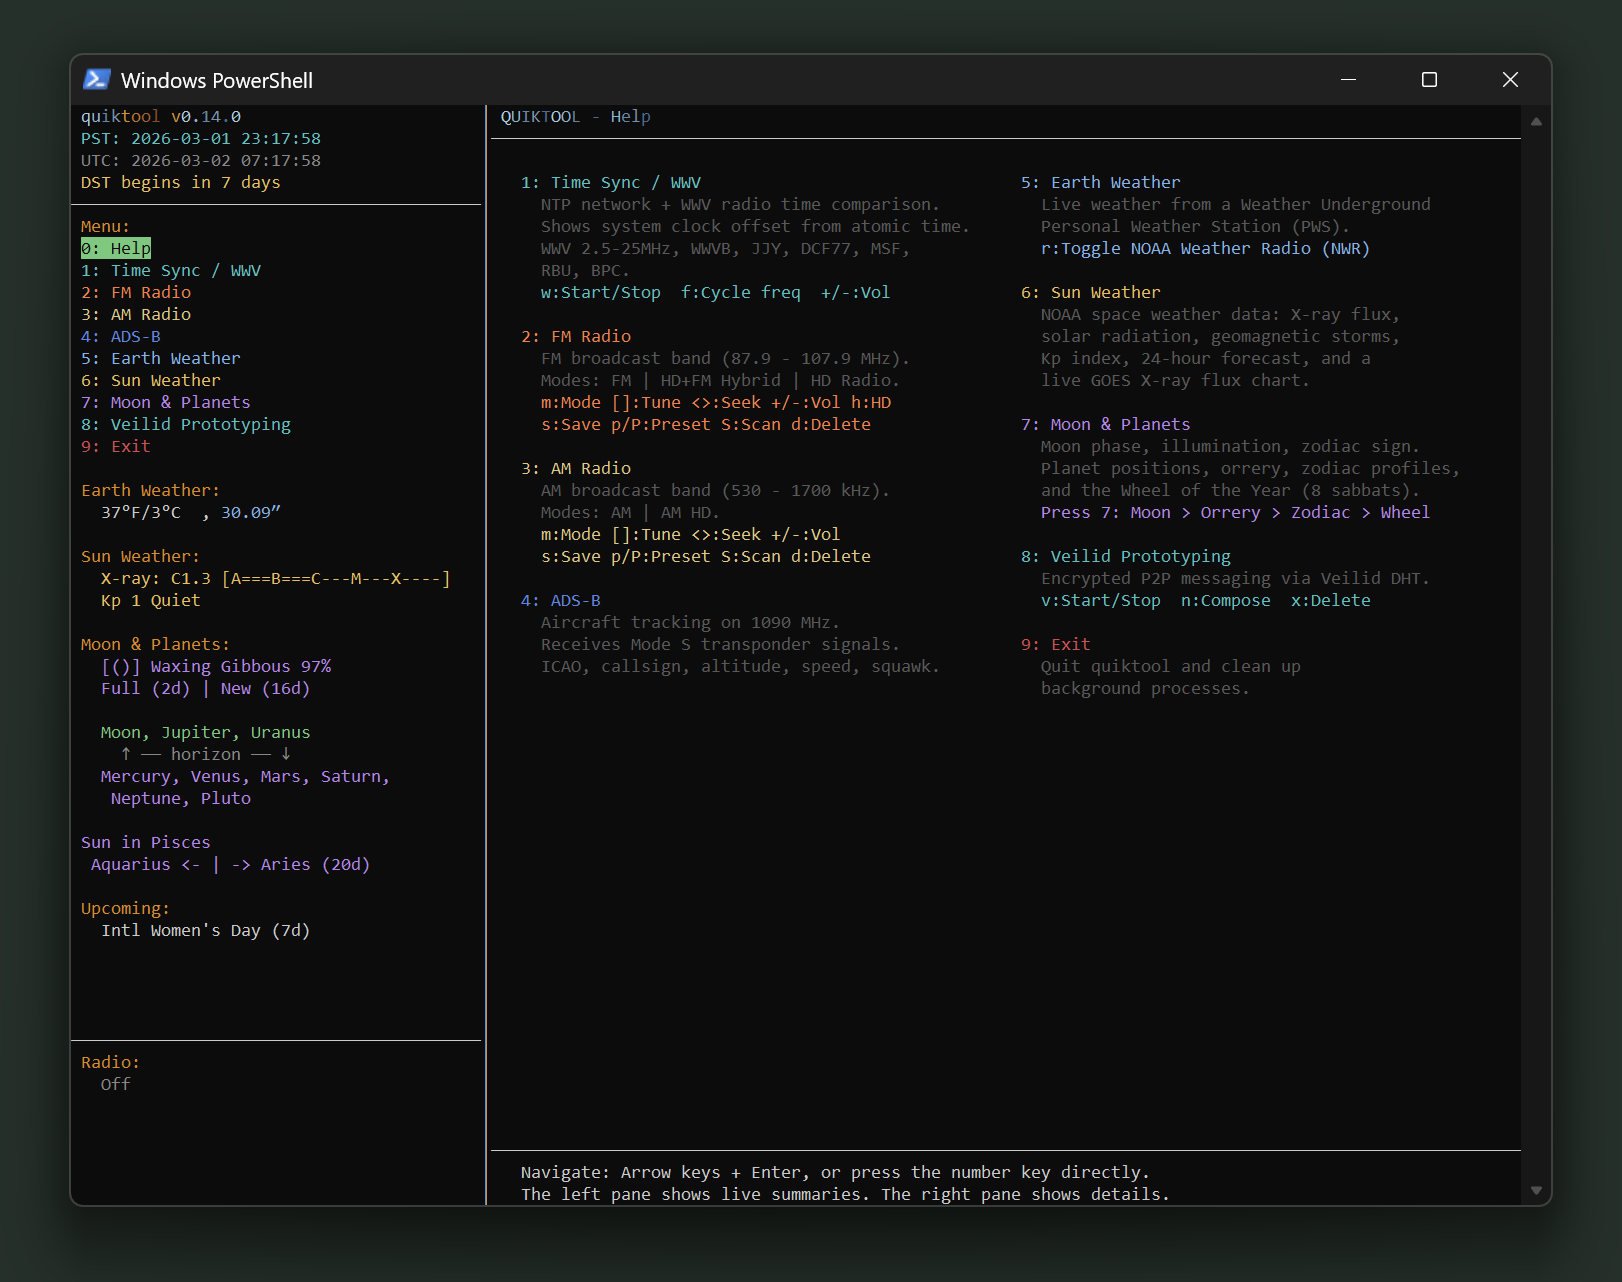The image size is (1622, 1282).
Task: Click the X-ray flux level bar under Sun Weather
Action: click(x=335, y=578)
